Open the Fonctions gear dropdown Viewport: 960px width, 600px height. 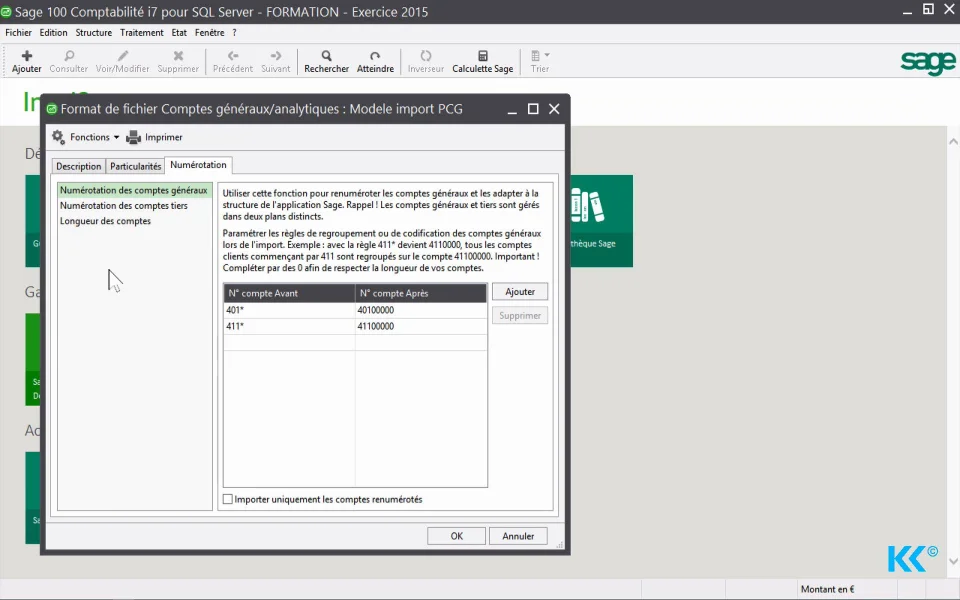[85, 137]
